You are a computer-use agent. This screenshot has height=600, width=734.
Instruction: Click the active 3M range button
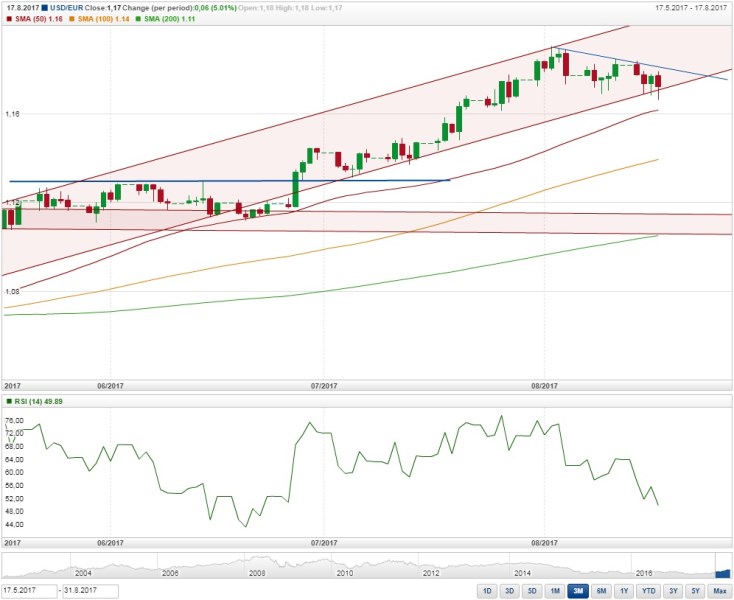(x=579, y=591)
